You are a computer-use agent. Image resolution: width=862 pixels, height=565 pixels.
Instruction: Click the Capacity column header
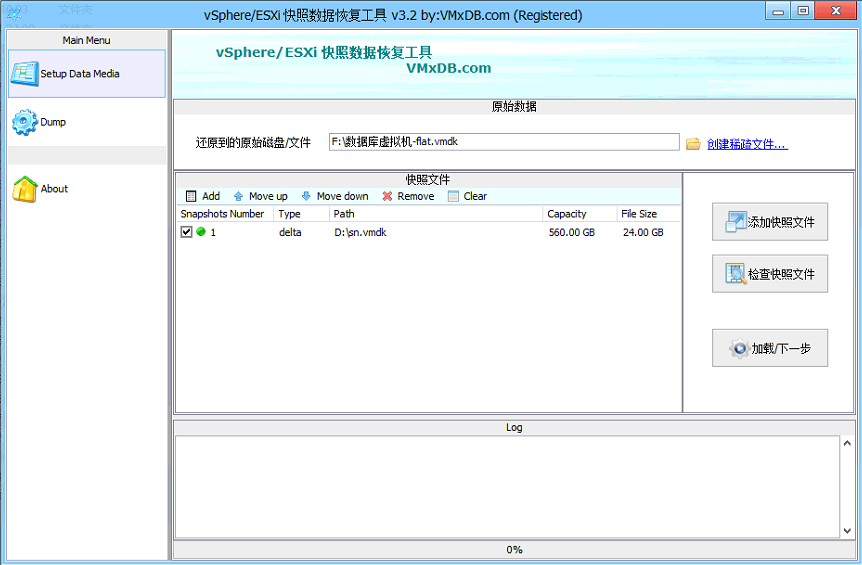pyautogui.click(x=580, y=214)
